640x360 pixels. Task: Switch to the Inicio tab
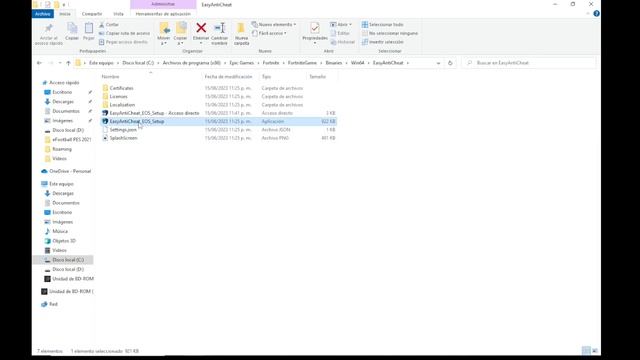pyautogui.click(x=65, y=14)
